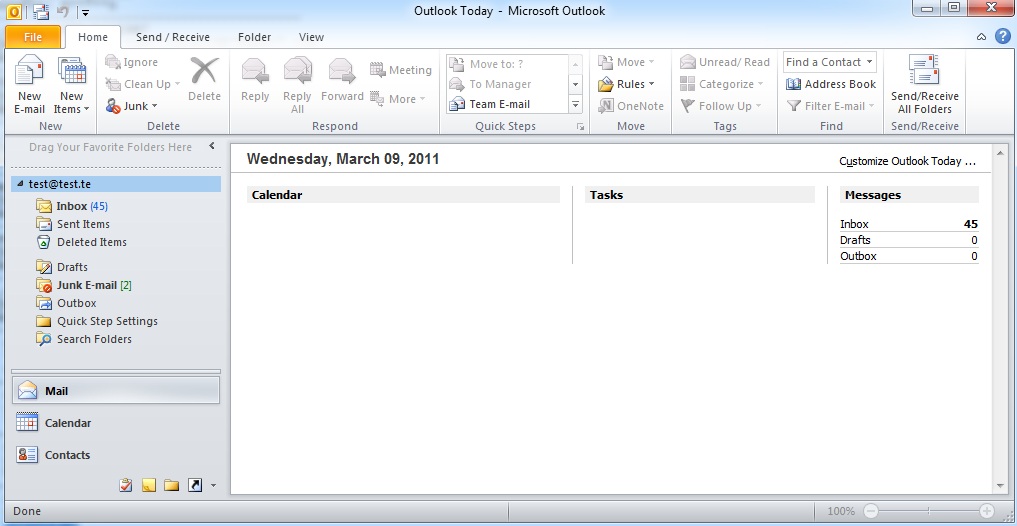Collapse the test@test.te account tree
This screenshot has height=526, width=1017.
20,184
